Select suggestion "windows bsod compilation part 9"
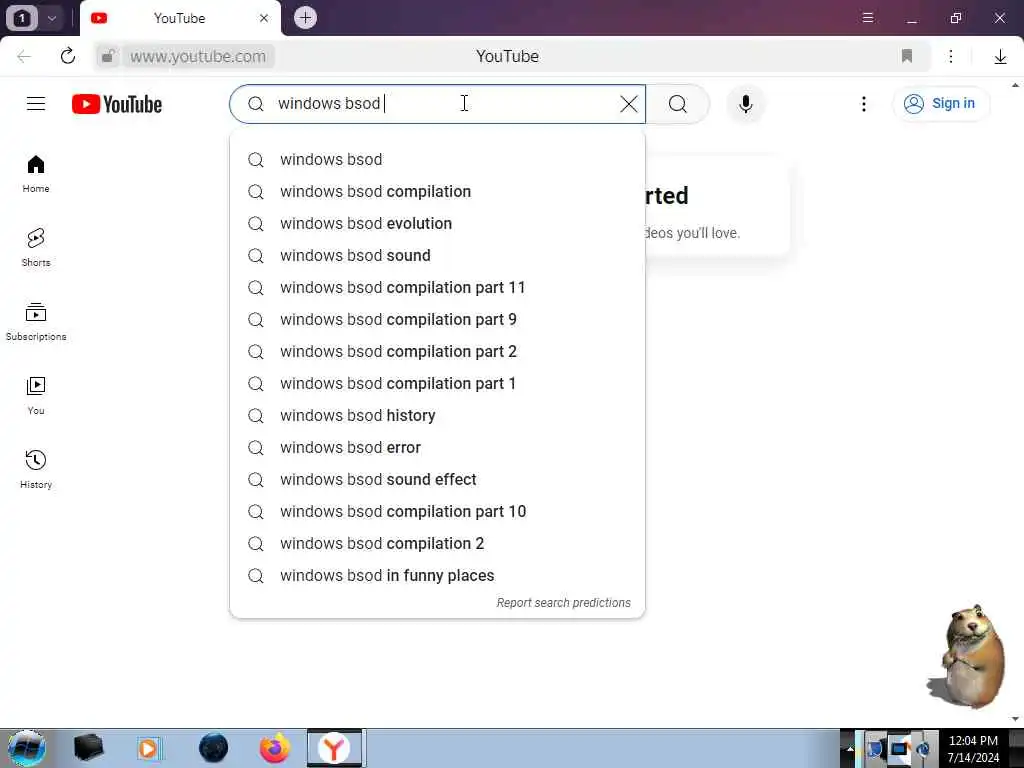The image size is (1024, 768). pyautogui.click(x=438, y=319)
